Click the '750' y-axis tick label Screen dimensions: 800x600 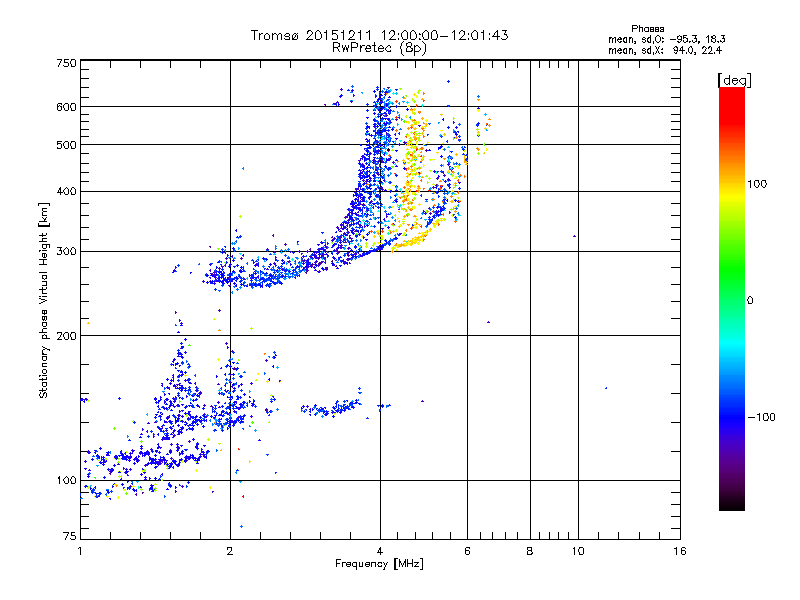pyautogui.click(x=66, y=63)
